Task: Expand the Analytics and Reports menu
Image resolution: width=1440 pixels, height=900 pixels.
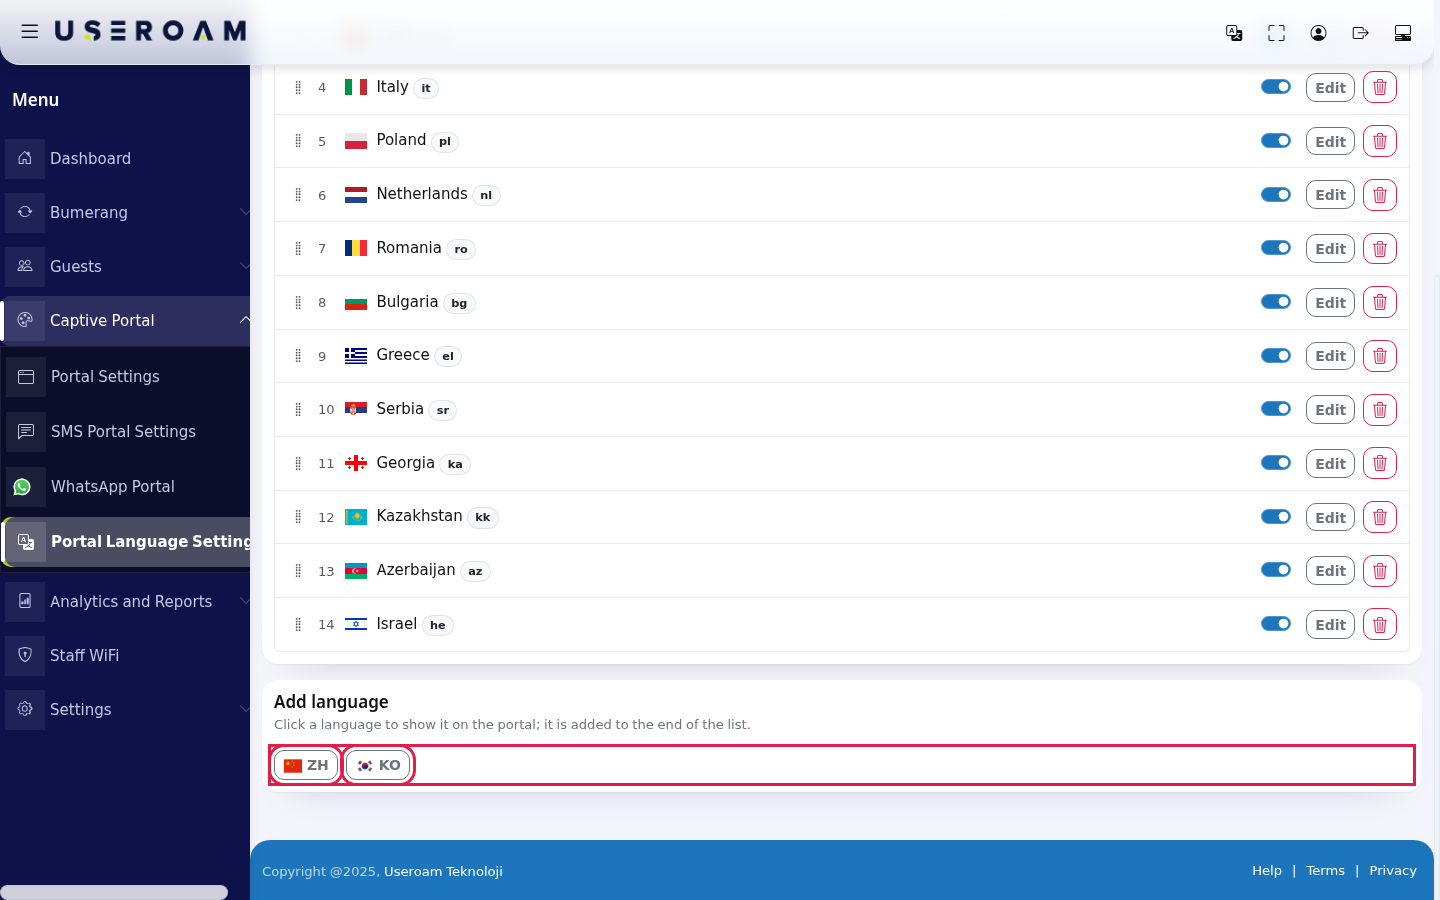Action: [125, 601]
